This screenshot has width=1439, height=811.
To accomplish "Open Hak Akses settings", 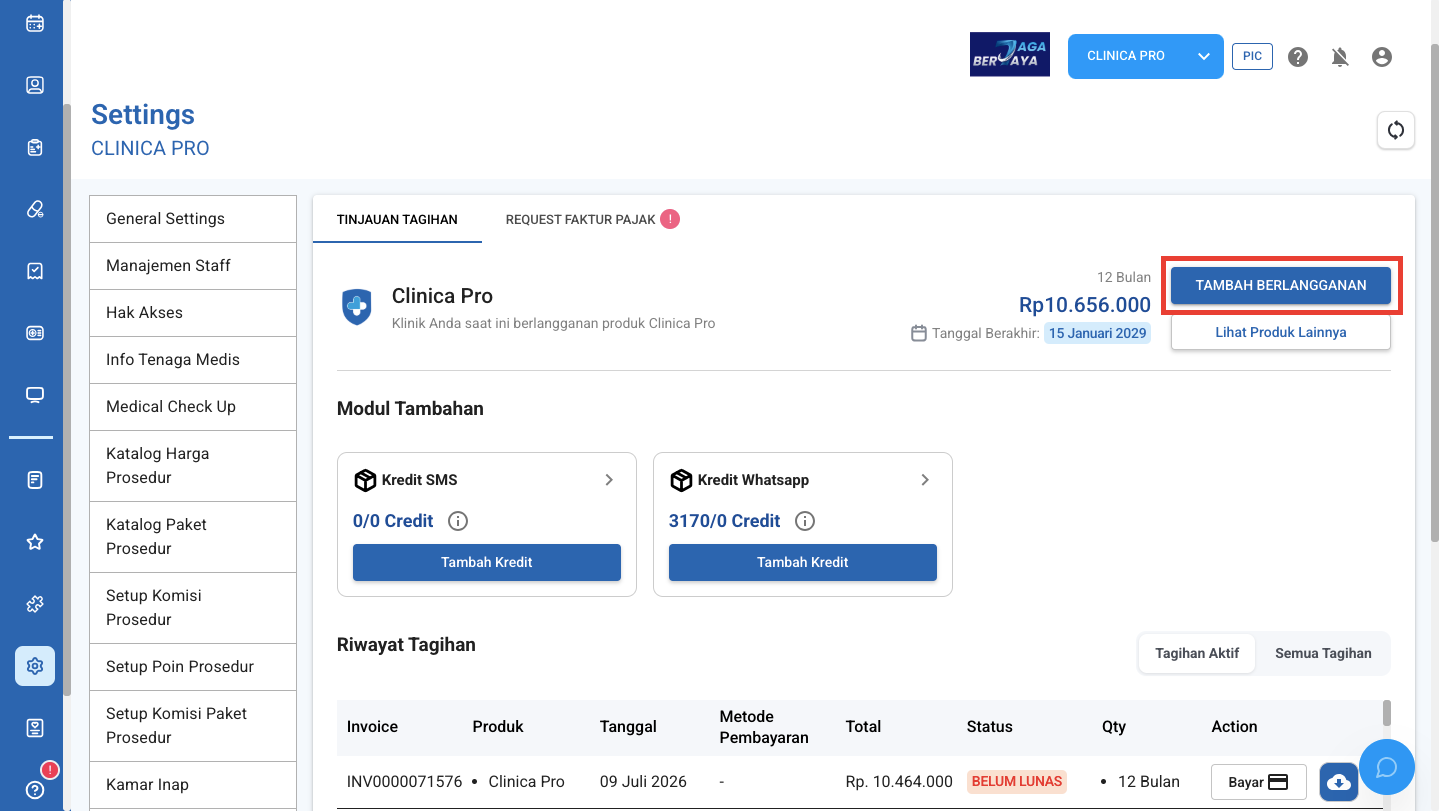I will (x=193, y=313).
